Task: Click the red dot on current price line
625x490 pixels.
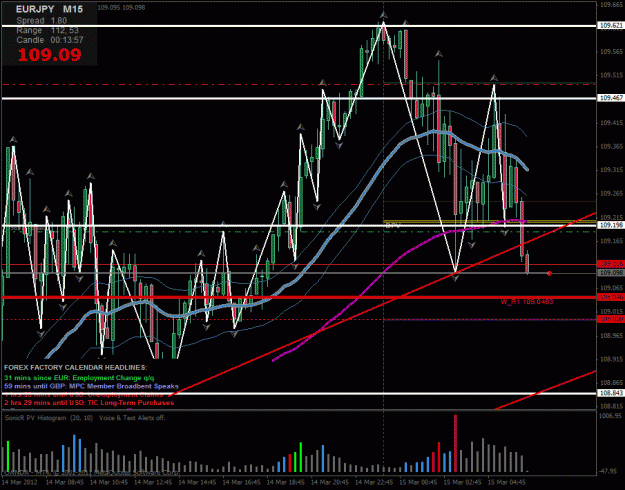Action: click(x=549, y=273)
